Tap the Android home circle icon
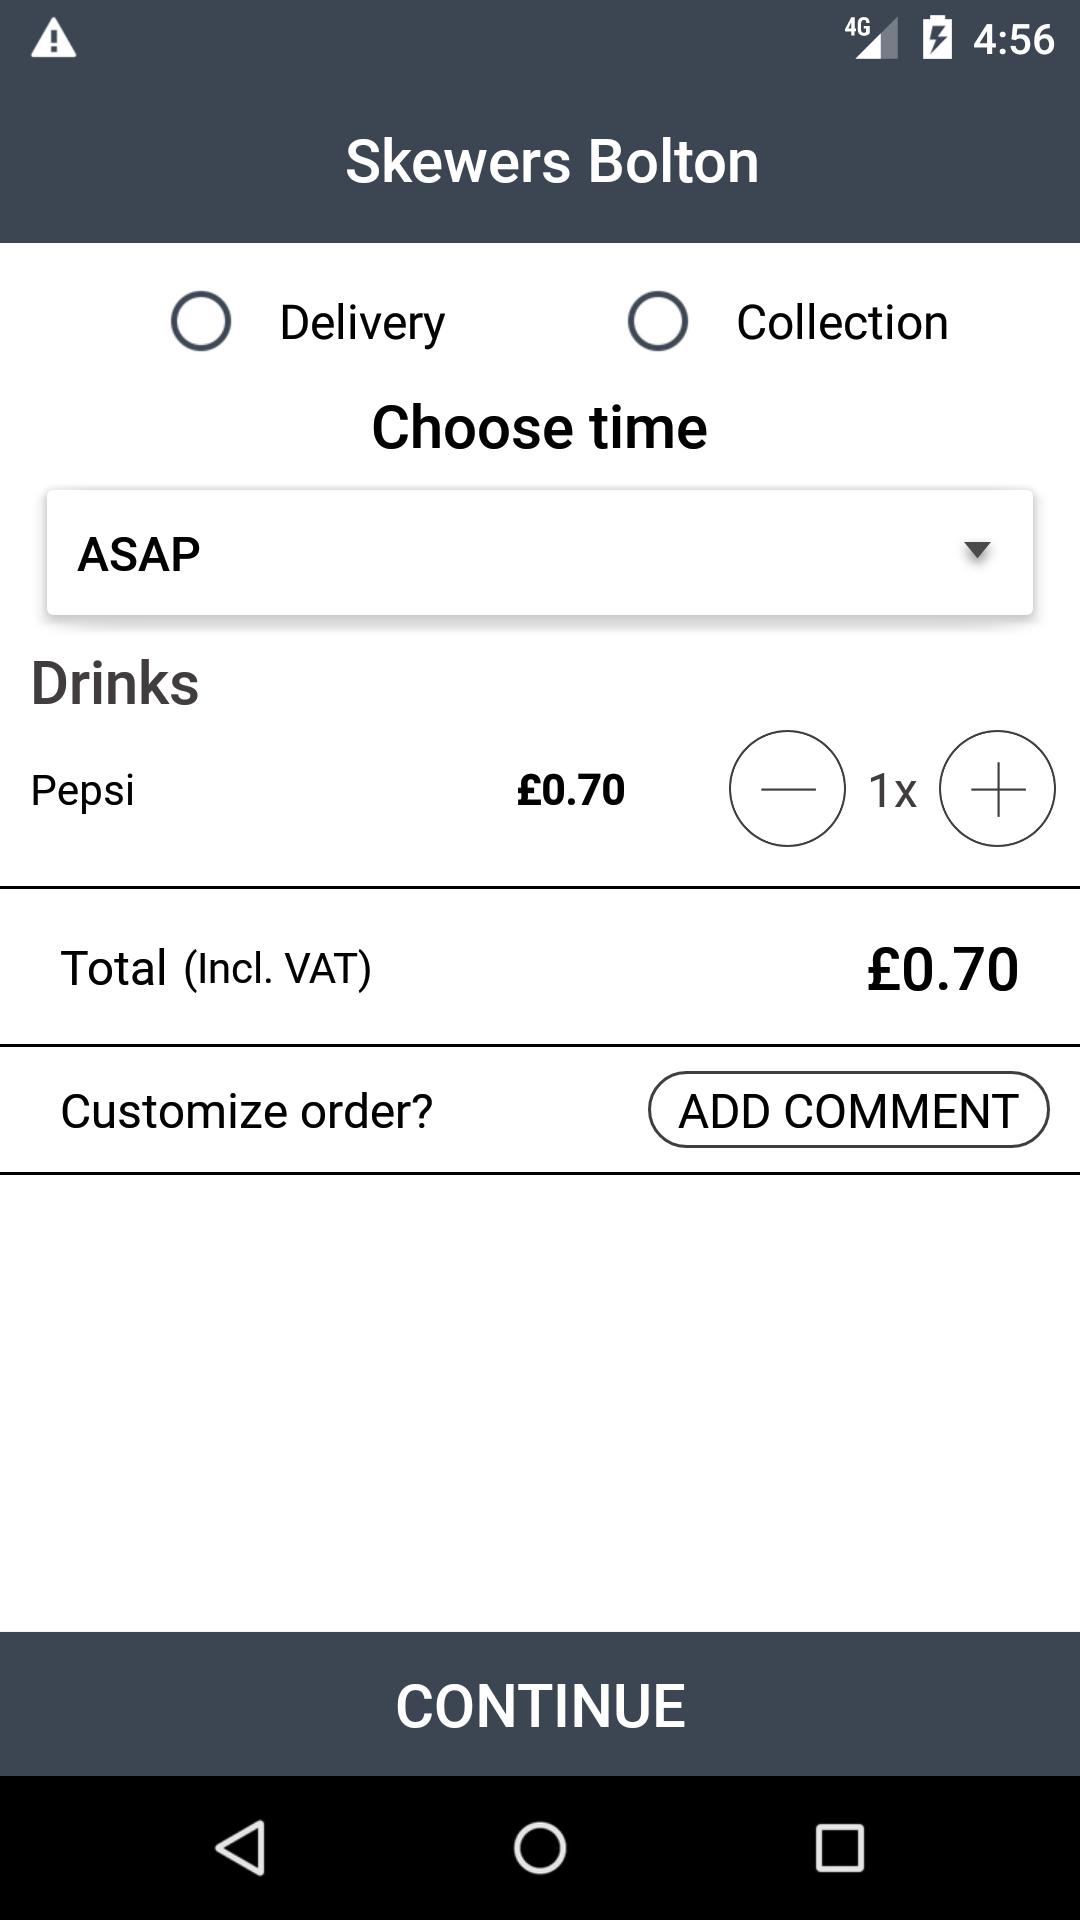 540,1847
